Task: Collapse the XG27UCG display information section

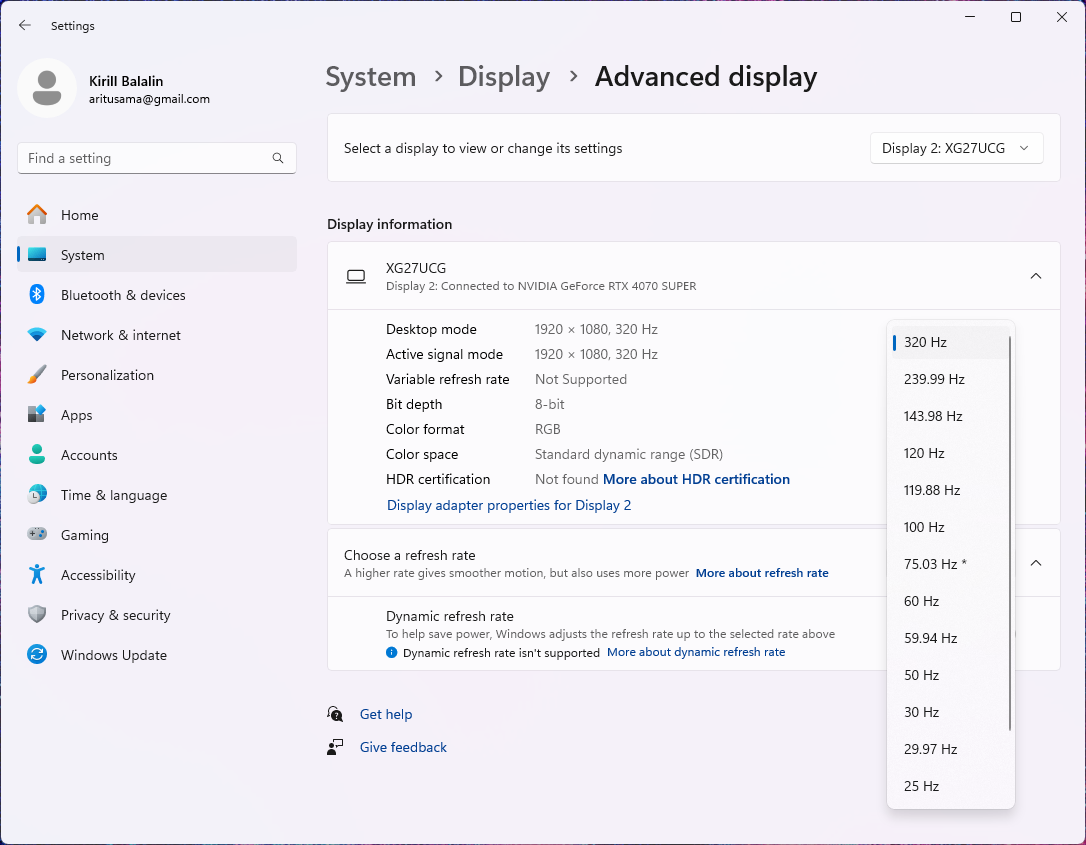Action: 1036,276
